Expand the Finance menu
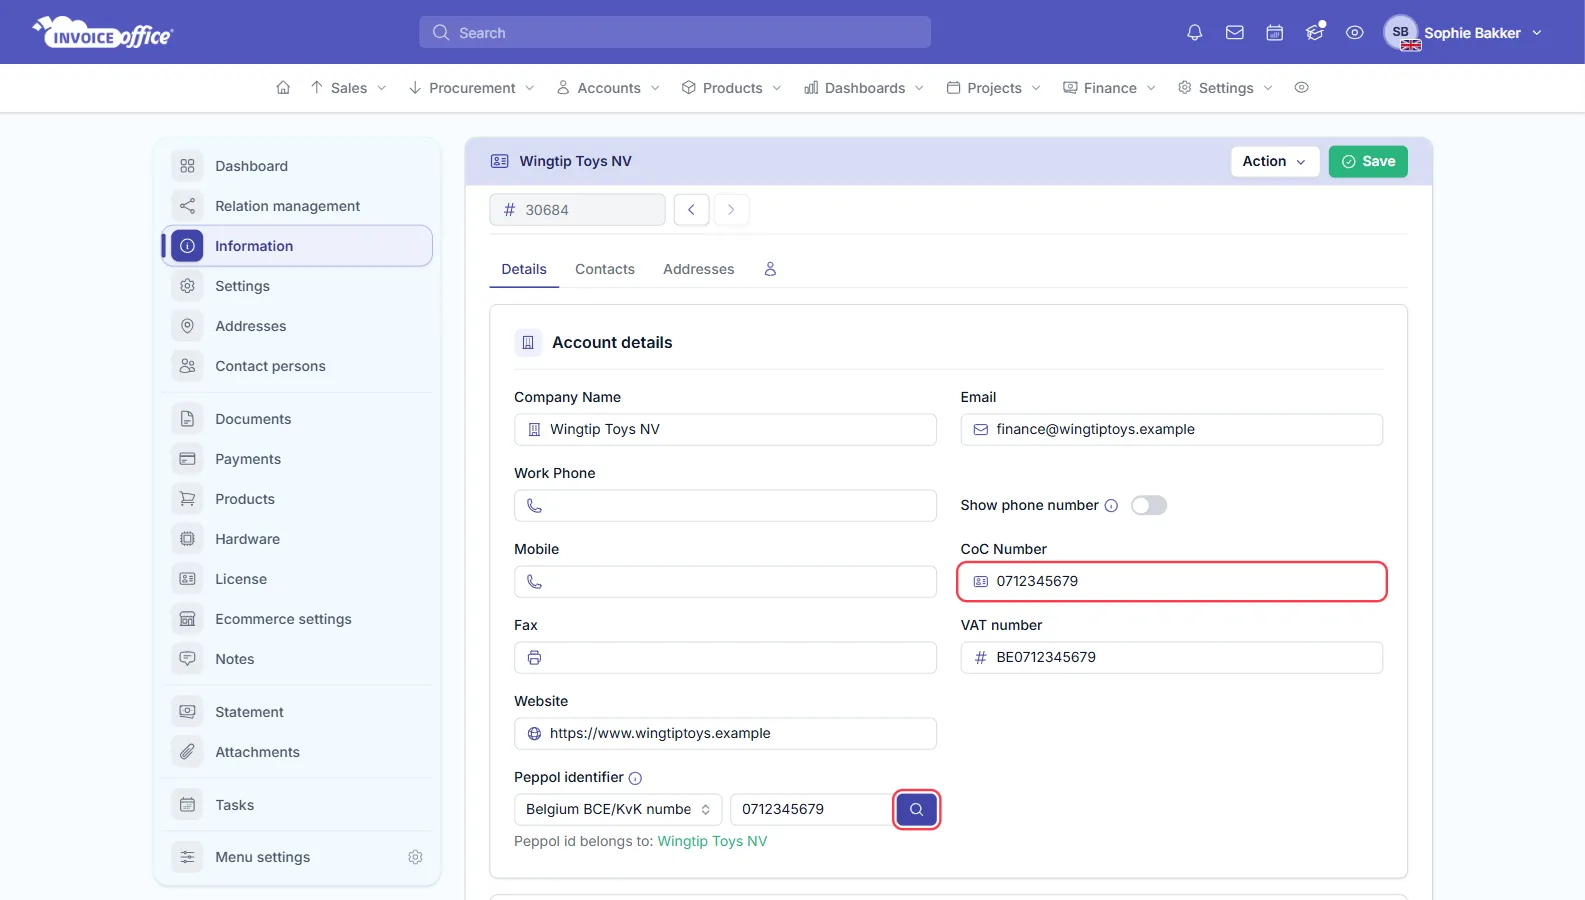 click(x=1109, y=88)
